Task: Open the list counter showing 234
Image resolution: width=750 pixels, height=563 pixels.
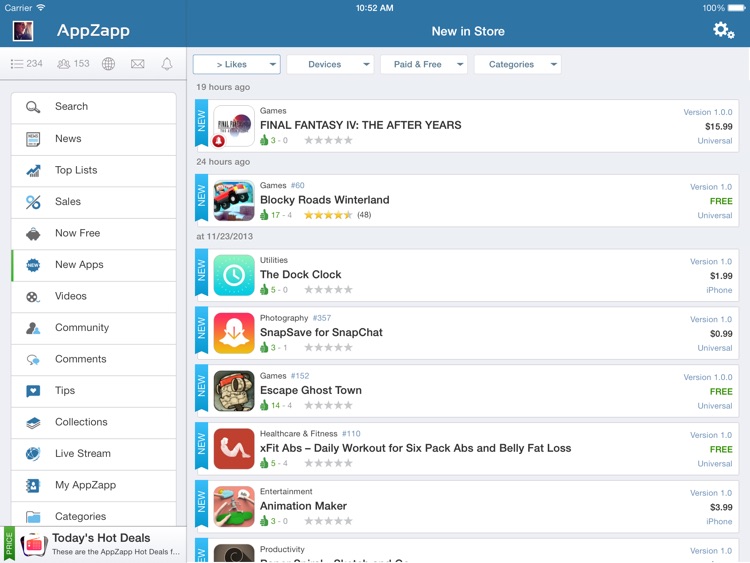Action: tap(27, 64)
